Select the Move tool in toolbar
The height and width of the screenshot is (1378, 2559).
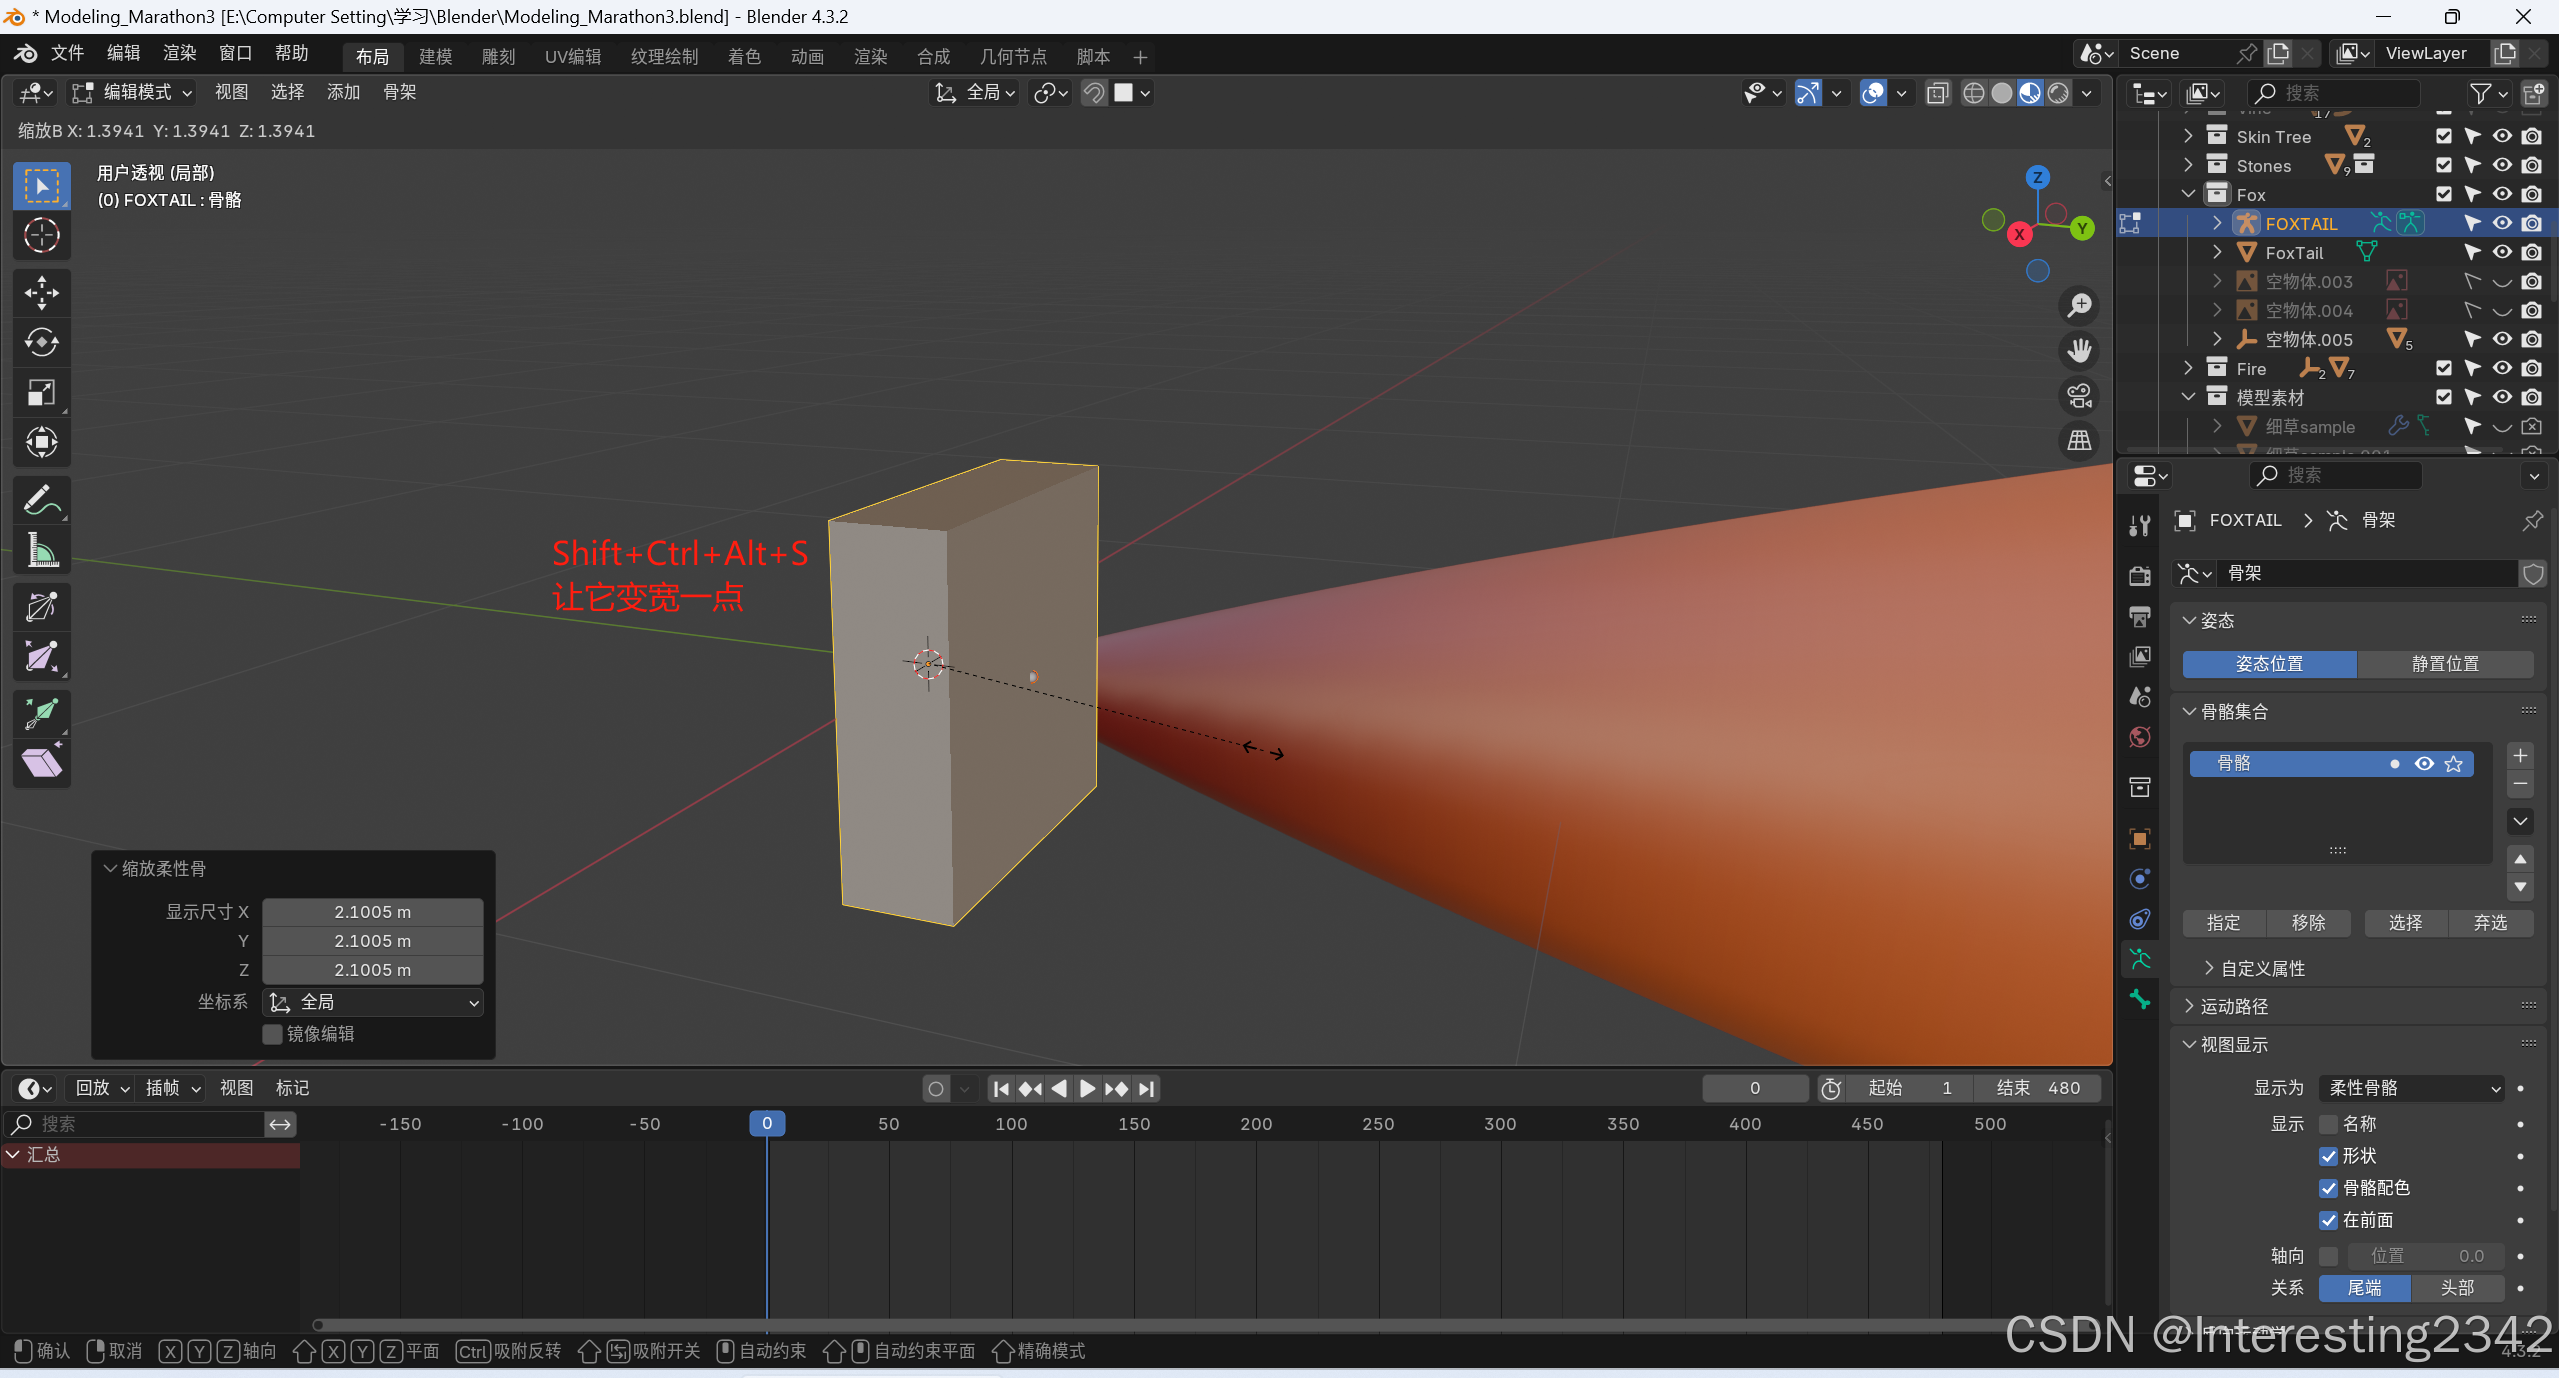pos(41,293)
